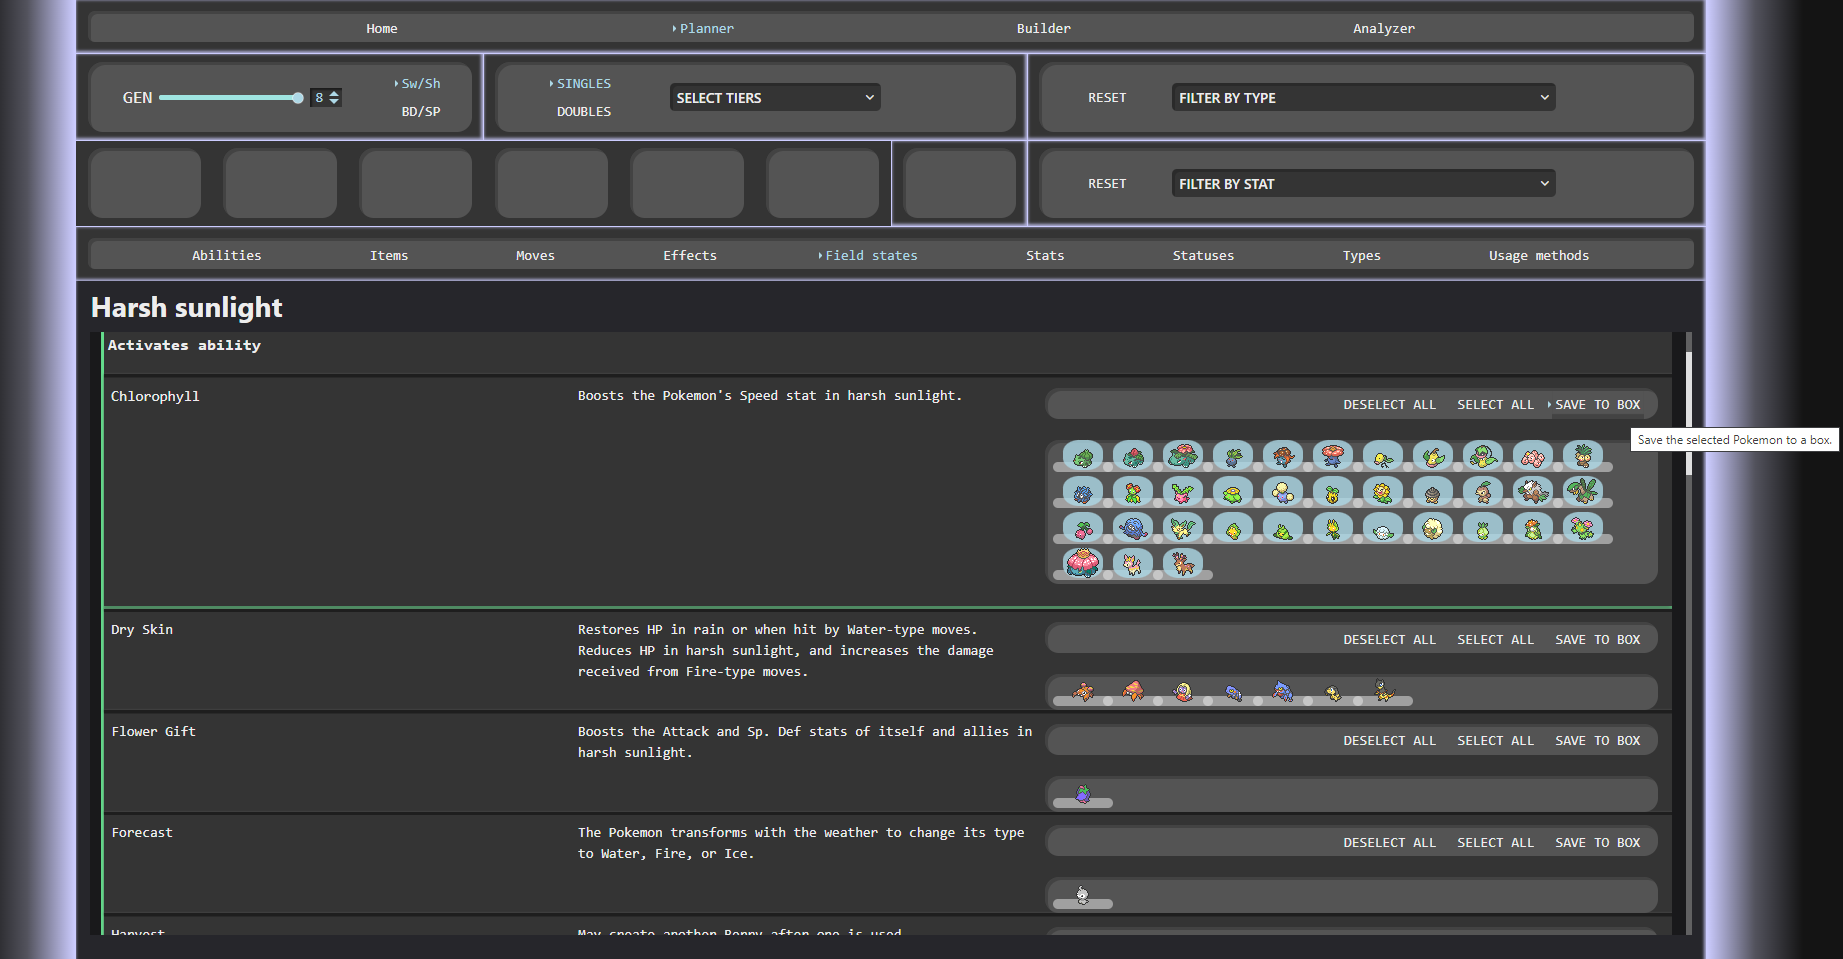Select Cherubi in the Chlorophyll list

pos(1083,527)
